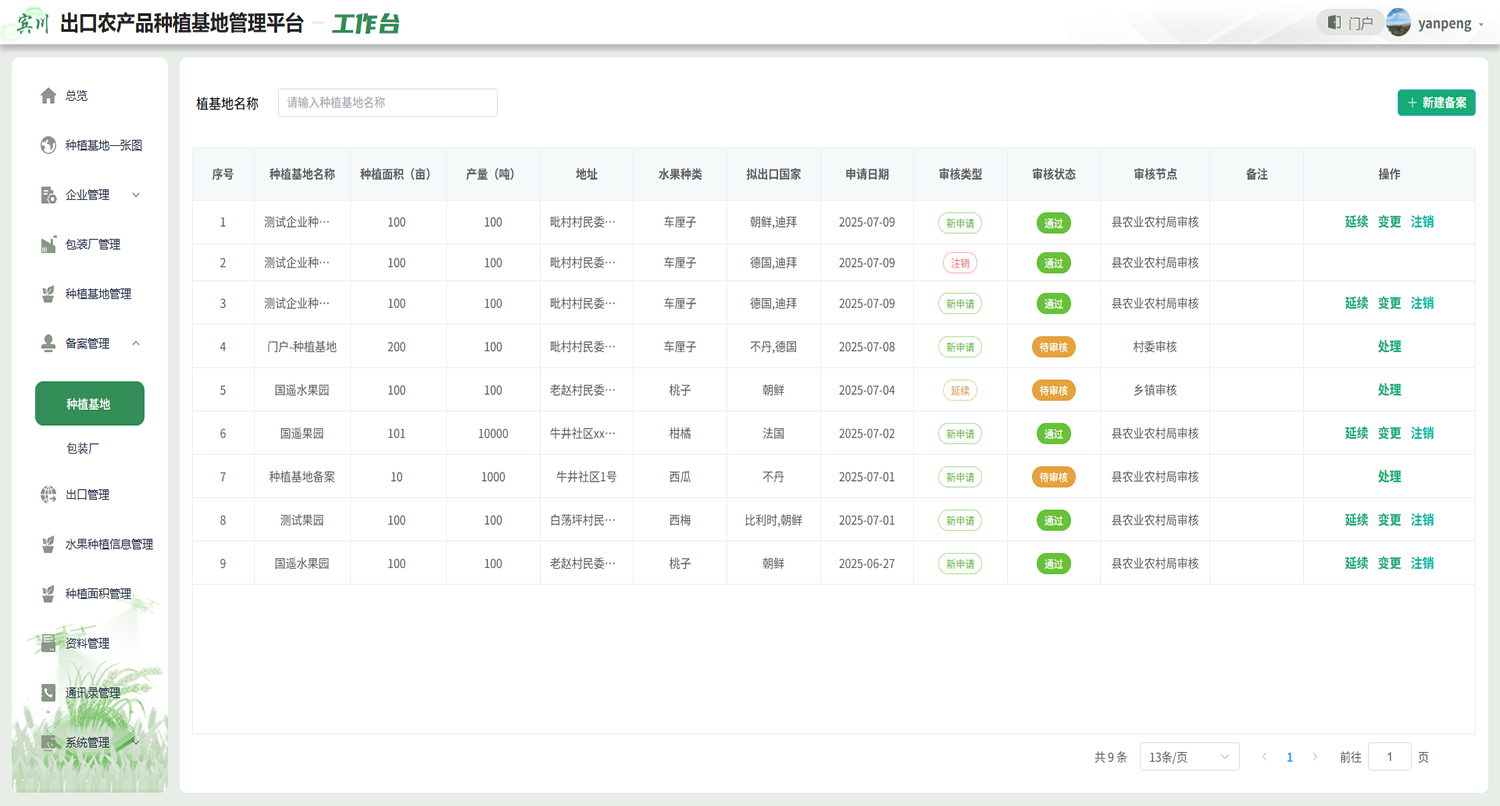Click 处理 for 门户-种植基地 row
The image size is (1500, 806).
1389,347
